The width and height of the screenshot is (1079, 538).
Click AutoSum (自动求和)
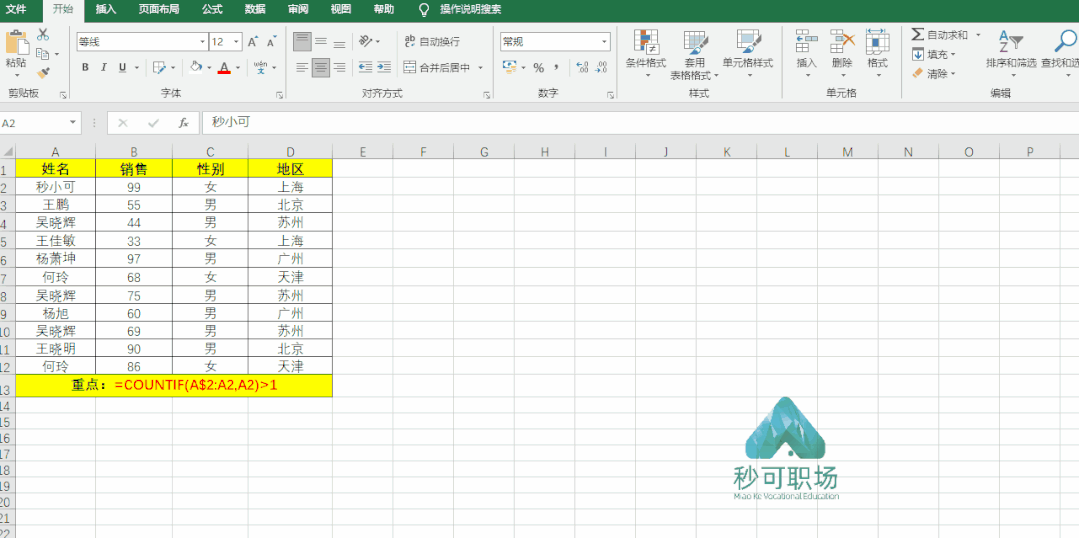(939, 34)
